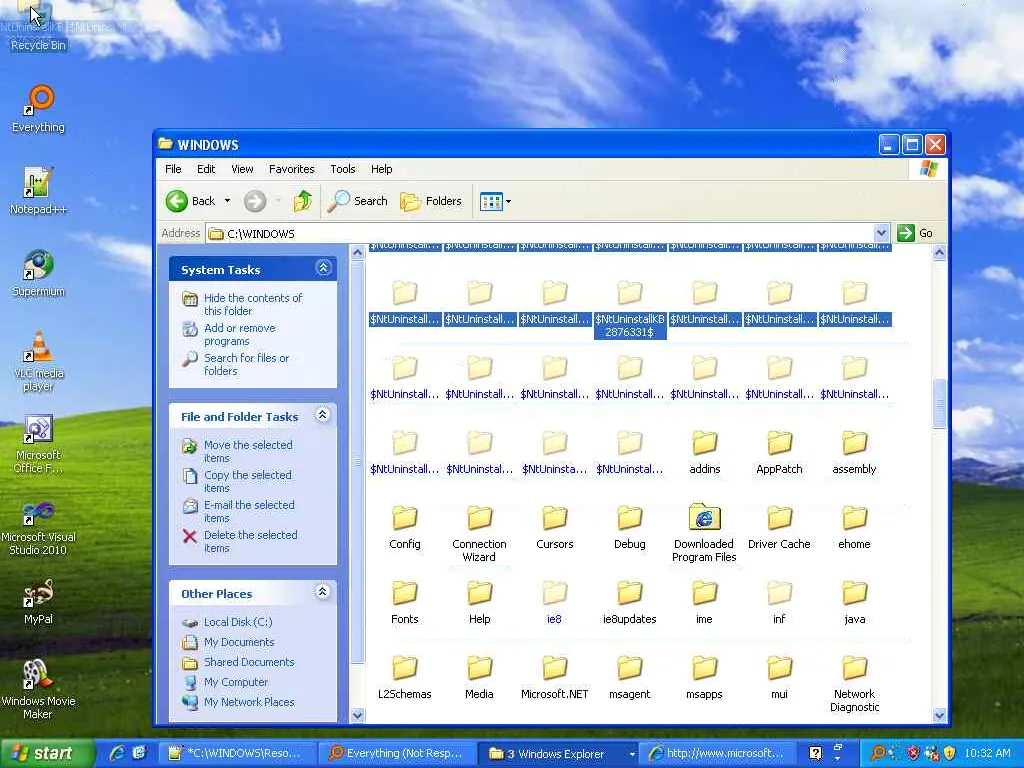Click the green Go button
Image resolution: width=1024 pixels, height=768 pixels.
tap(915, 233)
